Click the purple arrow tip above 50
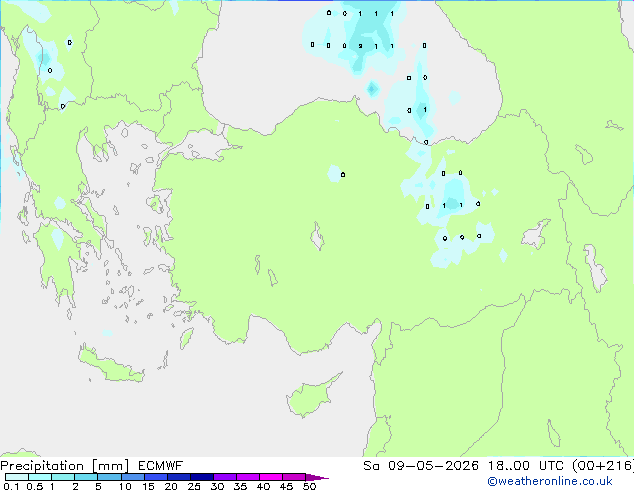 (317, 477)
